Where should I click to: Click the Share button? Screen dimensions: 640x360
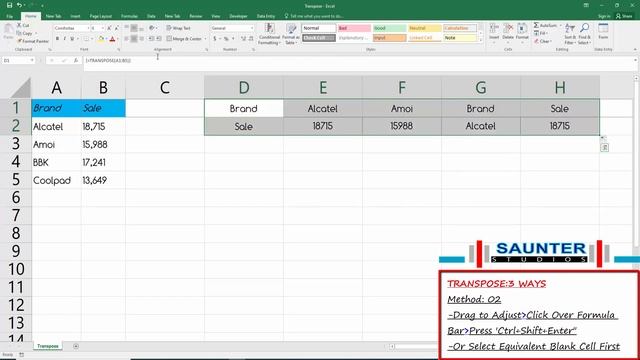click(x=624, y=16)
